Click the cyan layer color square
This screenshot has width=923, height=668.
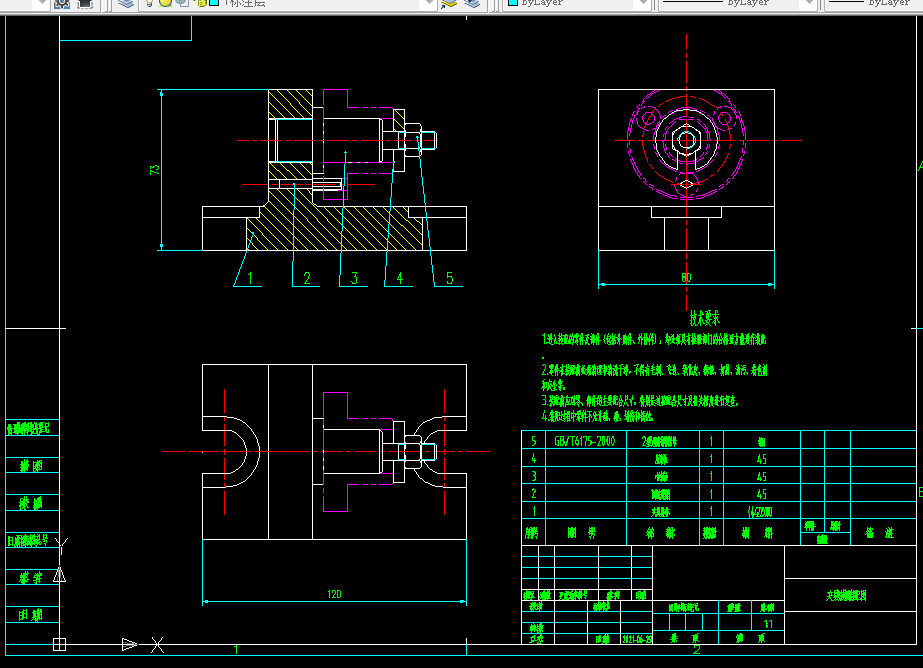coord(214,3)
